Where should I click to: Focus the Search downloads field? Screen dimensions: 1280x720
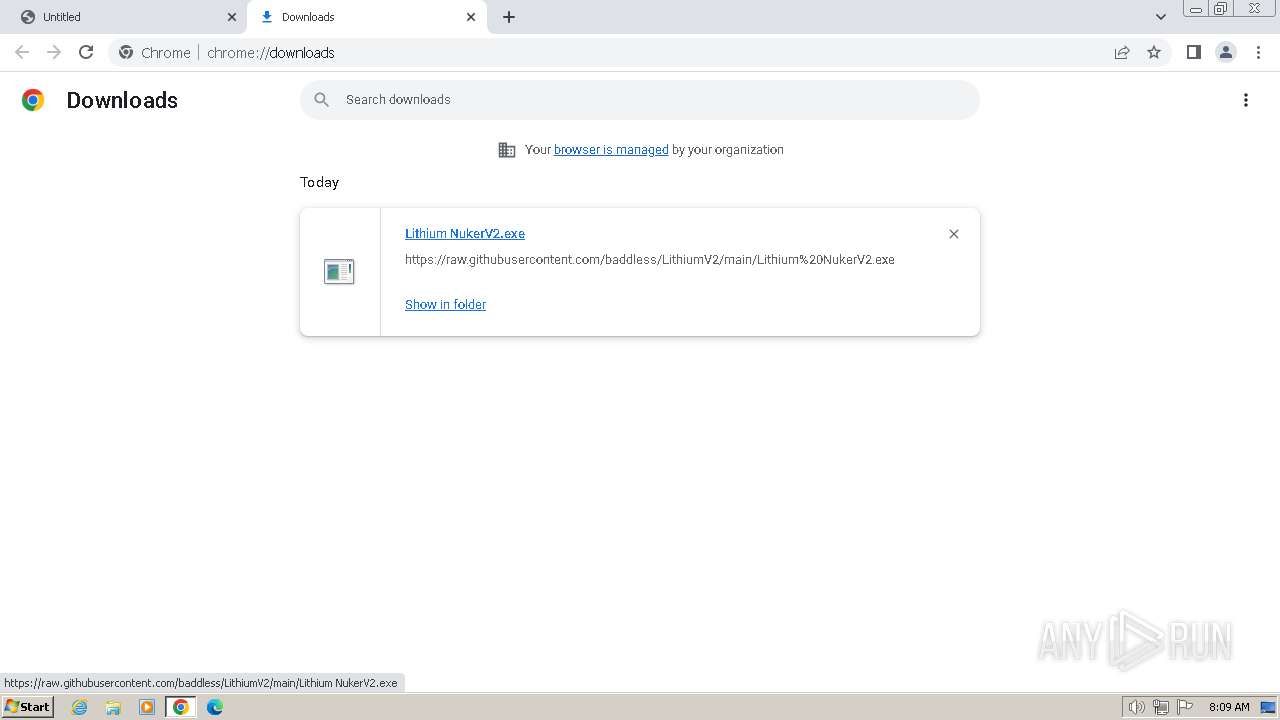[640, 100]
